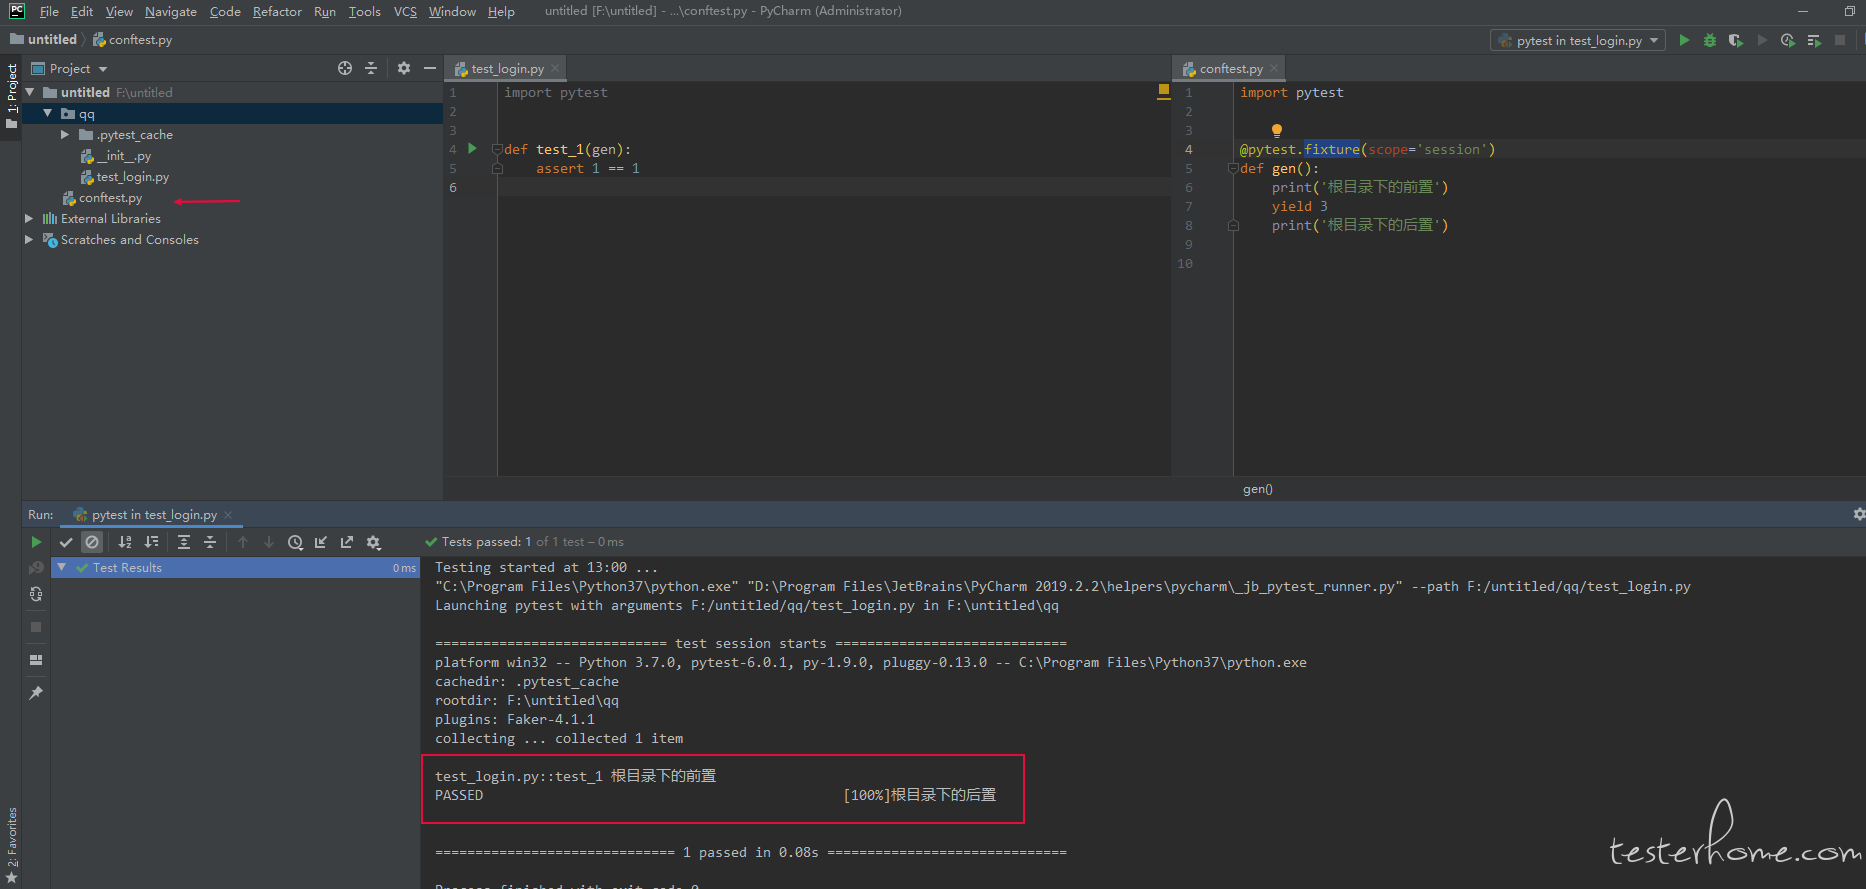Close the test_login.py editor tab
The height and width of the screenshot is (889, 1866).
coord(555,68)
